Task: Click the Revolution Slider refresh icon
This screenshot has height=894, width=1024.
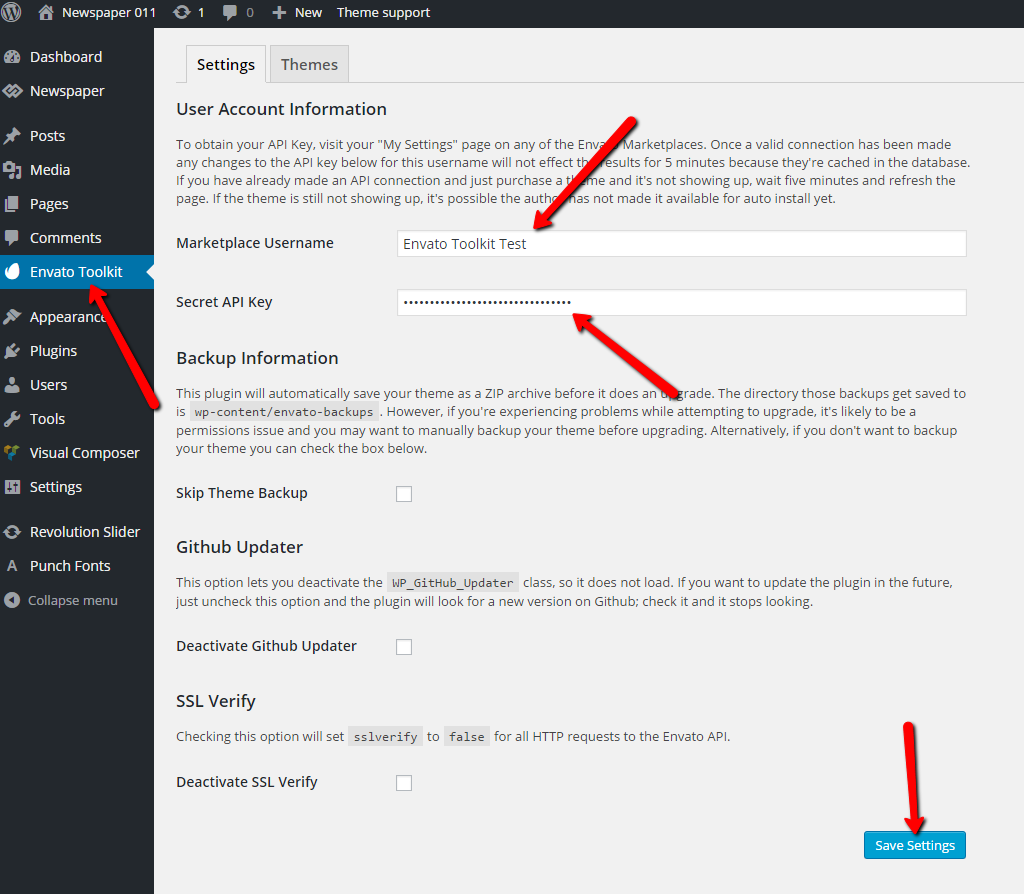Action: pyautogui.click(x=12, y=532)
